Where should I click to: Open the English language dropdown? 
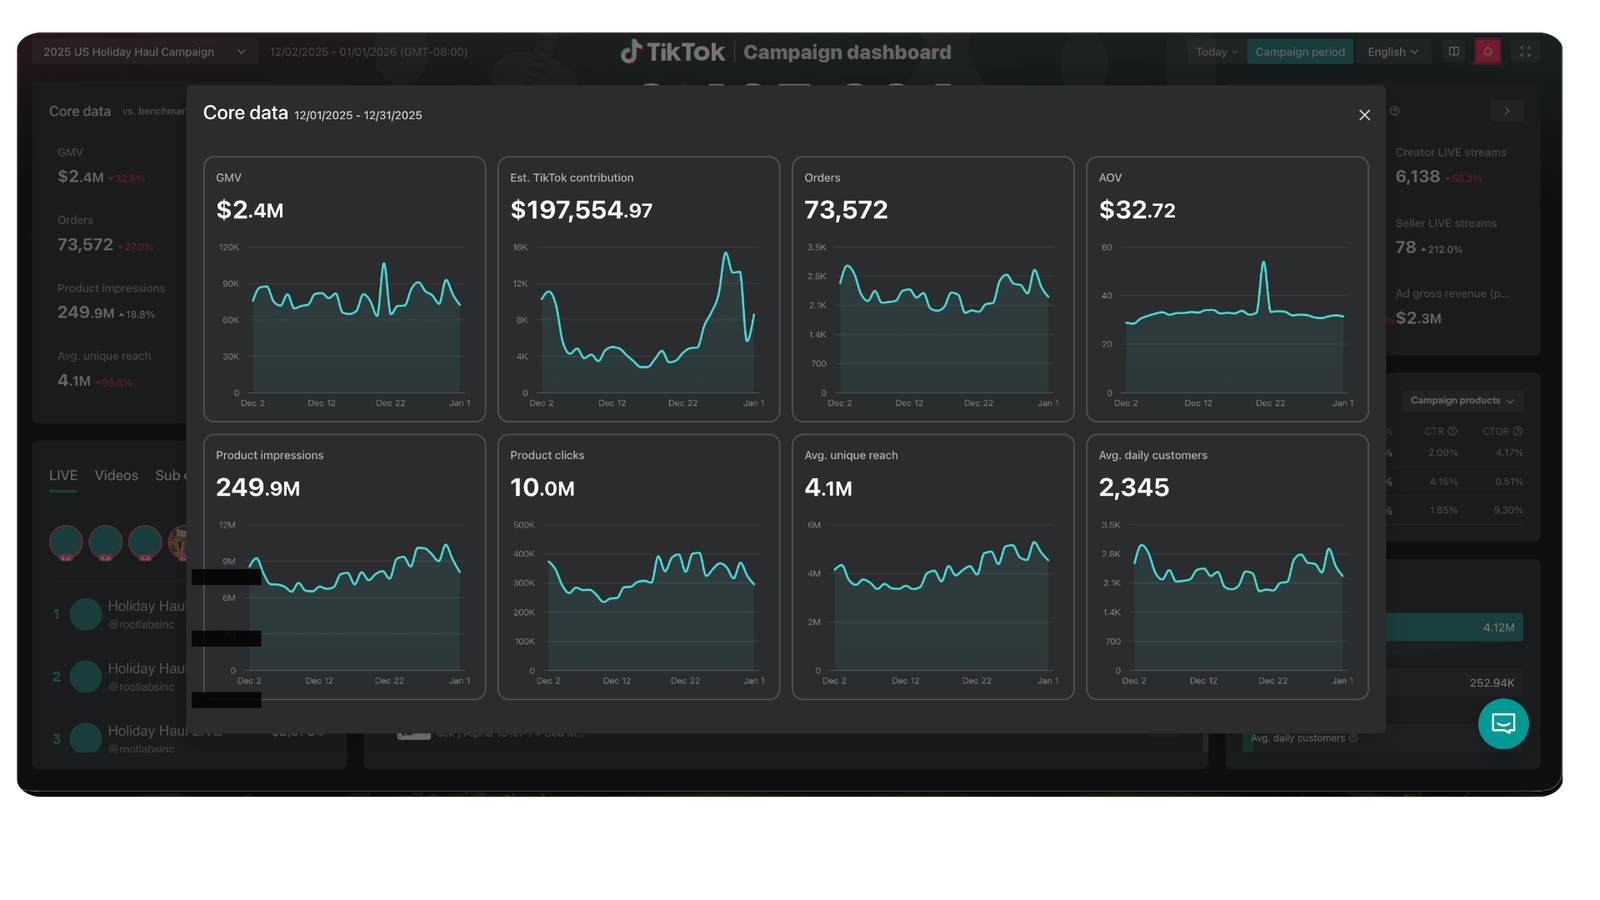(1392, 52)
